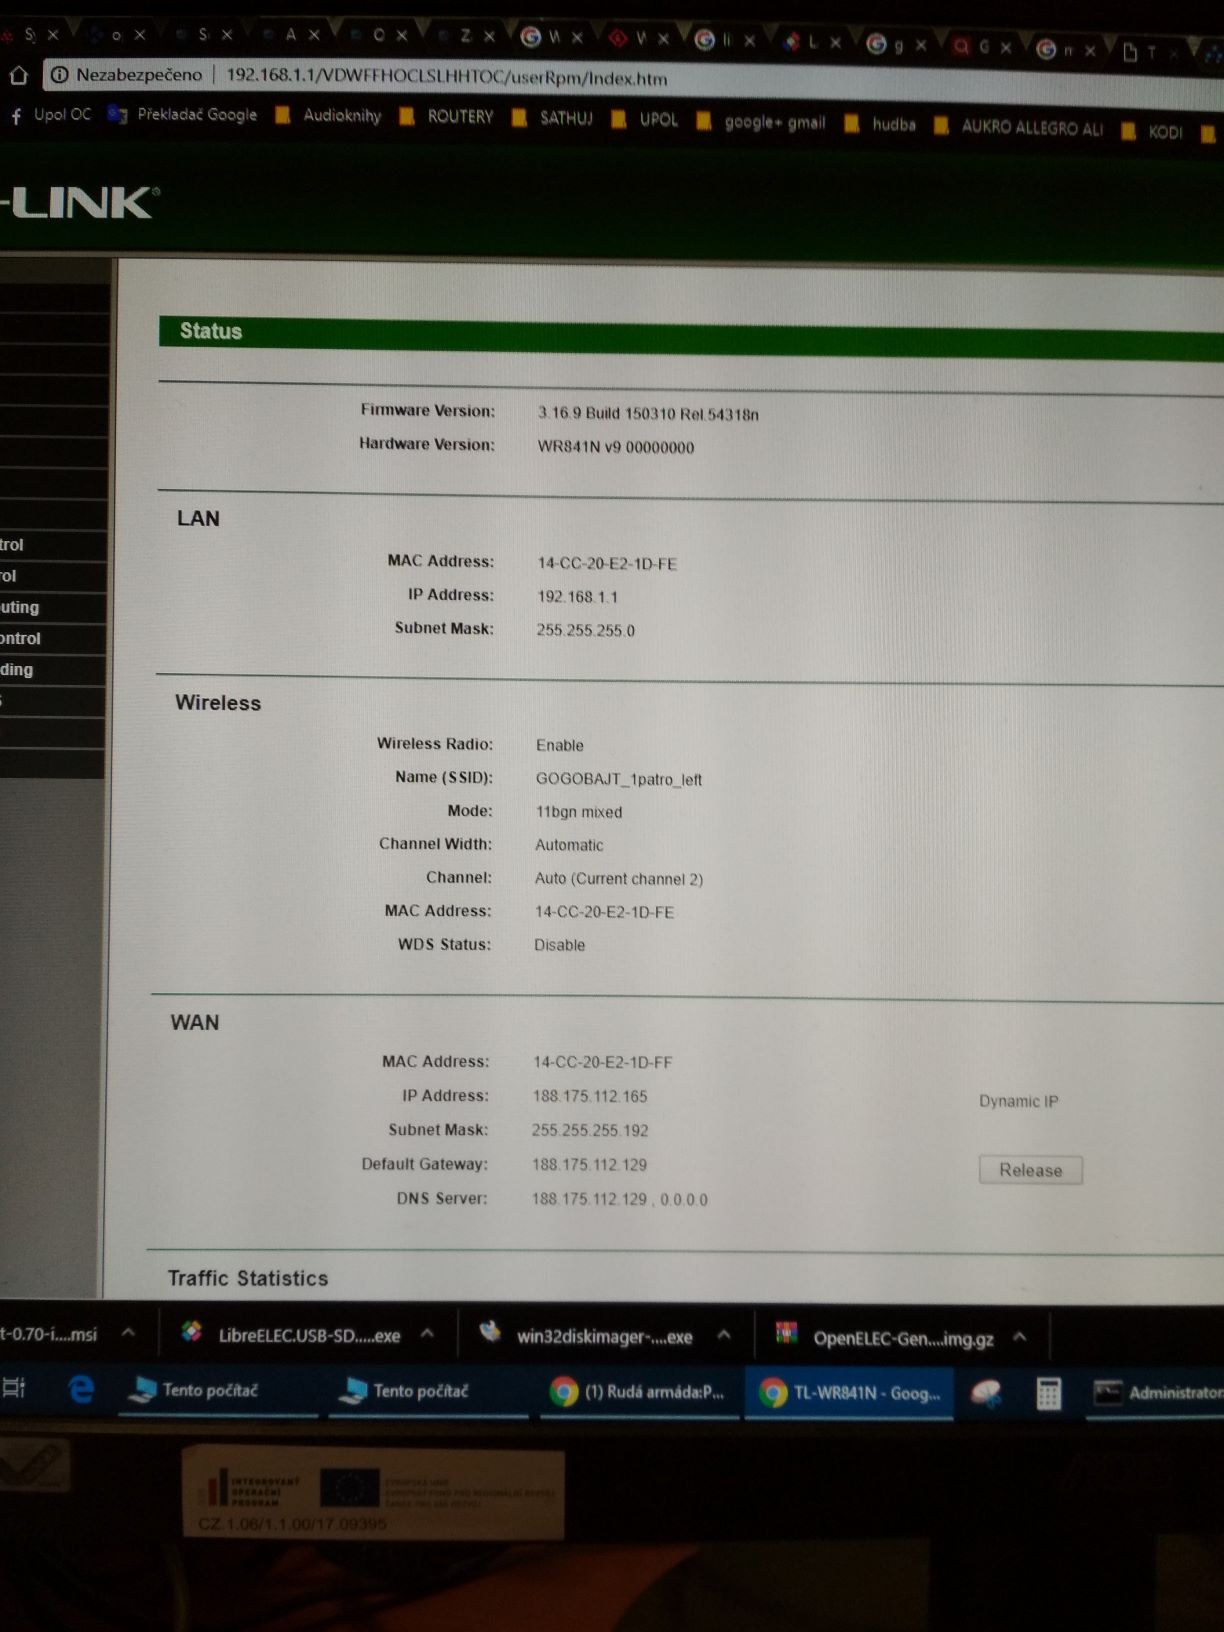The width and height of the screenshot is (1224, 1632).
Task: Open the Microsoft Edge taskbar icon
Action: (x=81, y=1389)
